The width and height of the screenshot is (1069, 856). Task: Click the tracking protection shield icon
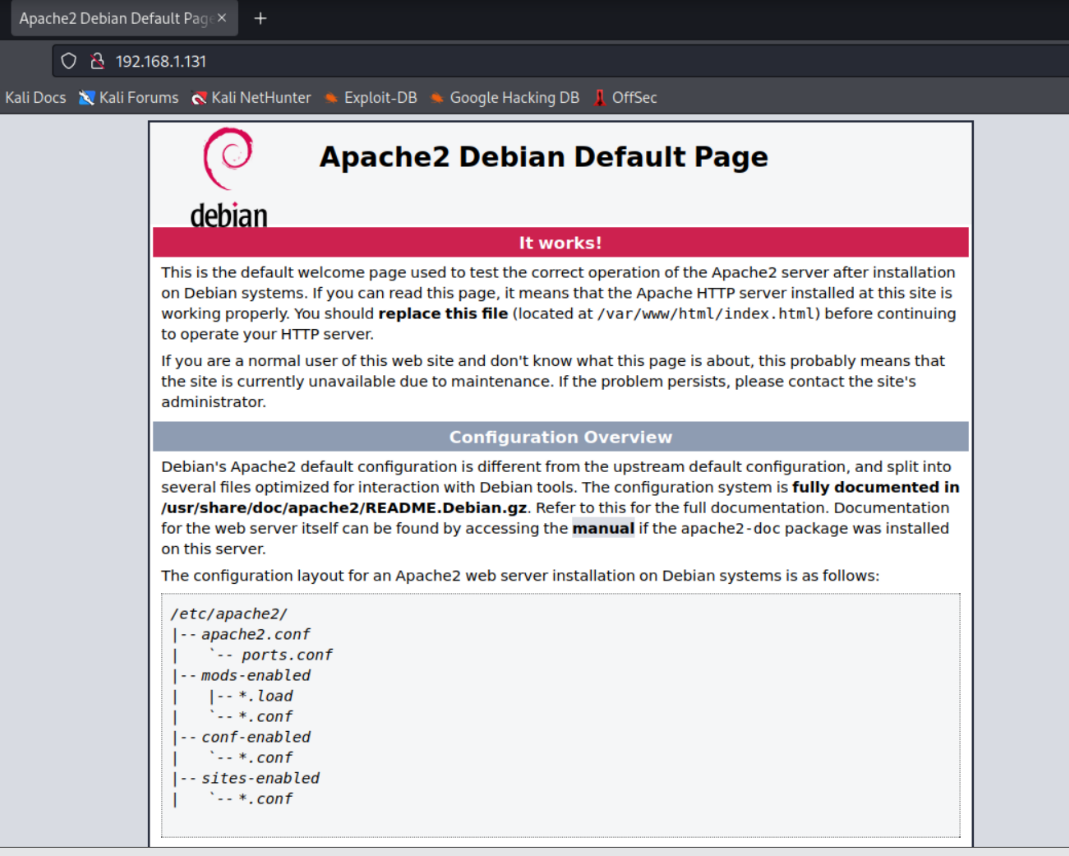[x=69, y=61]
